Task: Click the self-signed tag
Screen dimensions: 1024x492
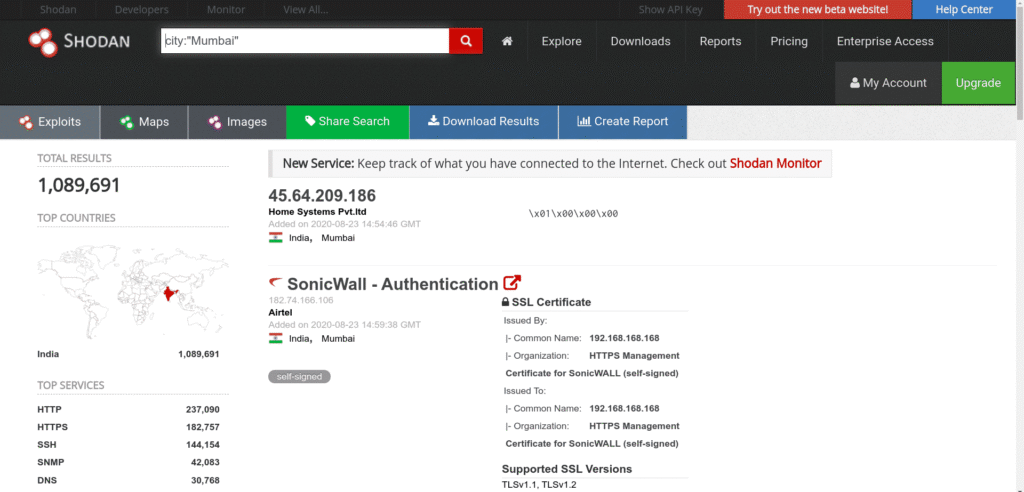Action: (299, 376)
